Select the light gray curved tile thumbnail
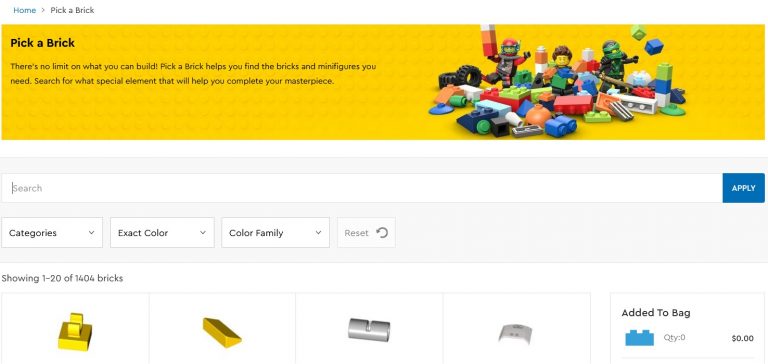Viewport: 768px width, 364px height. (515, 332)
